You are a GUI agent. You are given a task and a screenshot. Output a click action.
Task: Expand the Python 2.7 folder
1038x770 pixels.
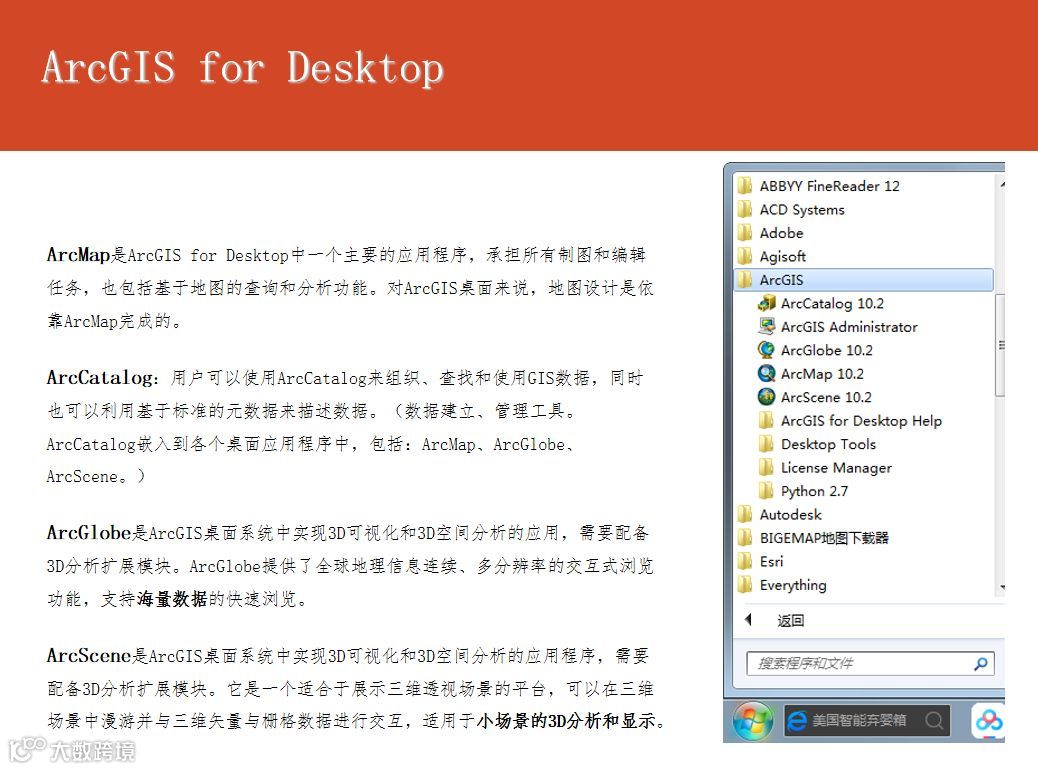coord(803,491)
